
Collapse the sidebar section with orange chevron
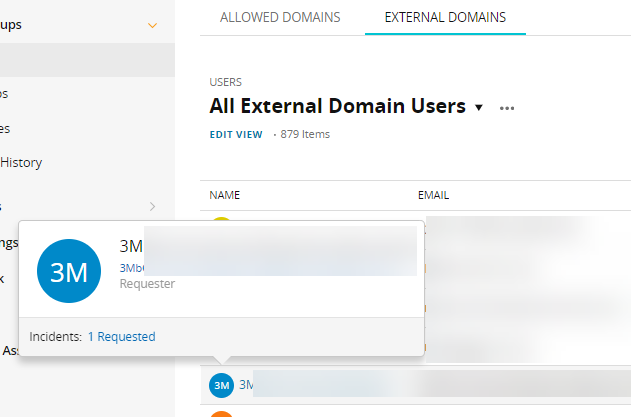152,25
